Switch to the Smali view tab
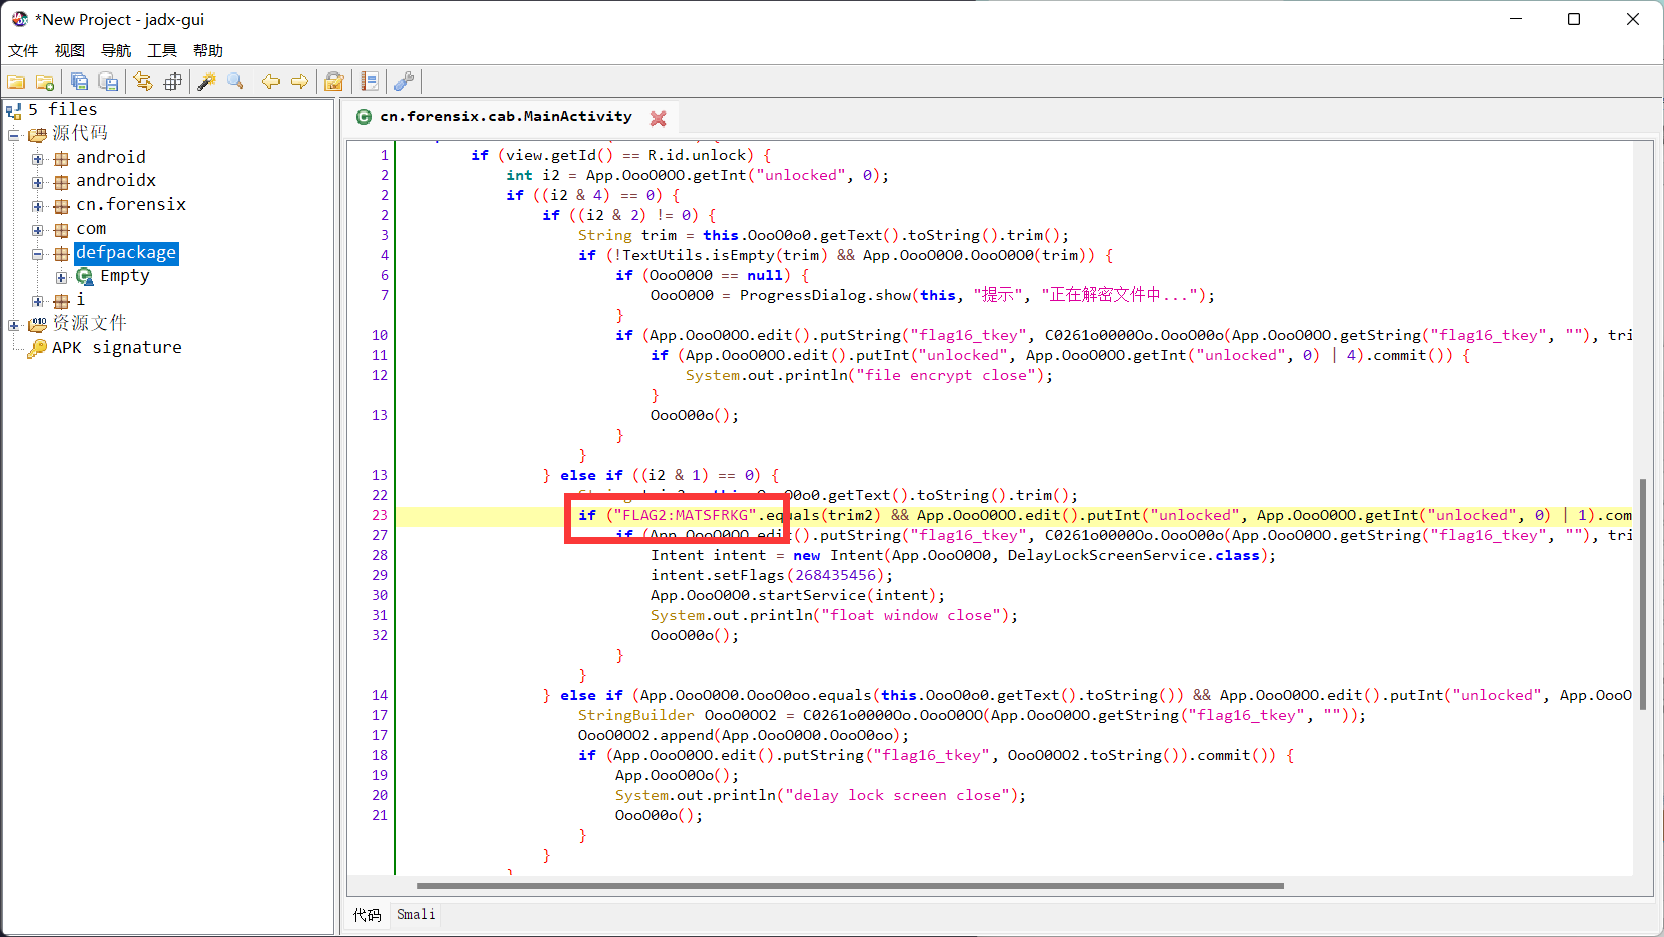This screenshot has height=937, width=1664. point(416,914)
